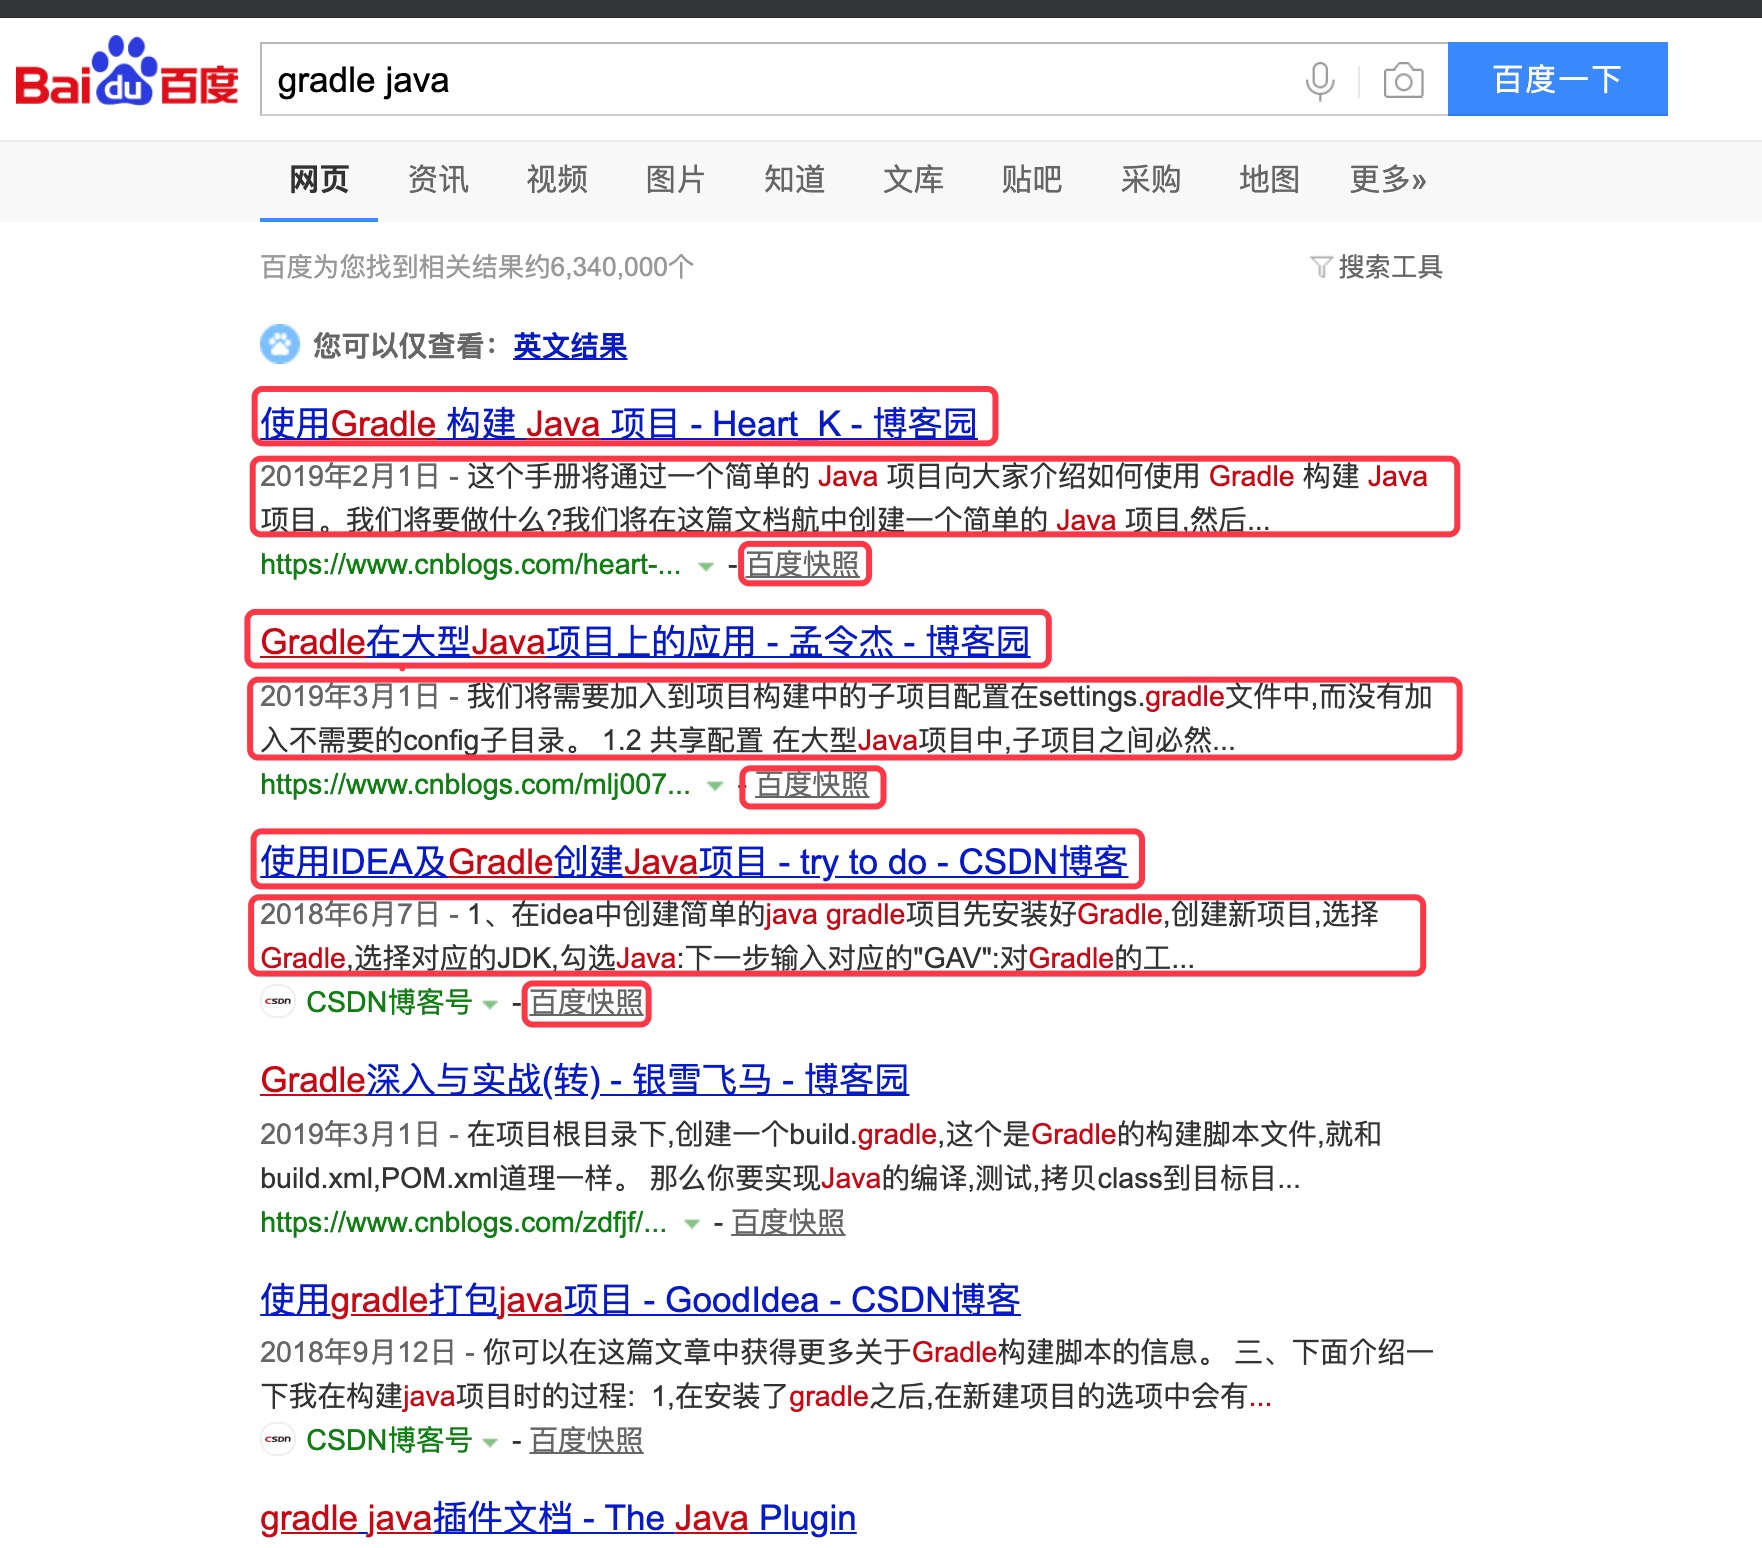Click the snippet mentioning settings.gradle文件
Viewport: 1762px width, 1548px height.
tap(847, 718)
